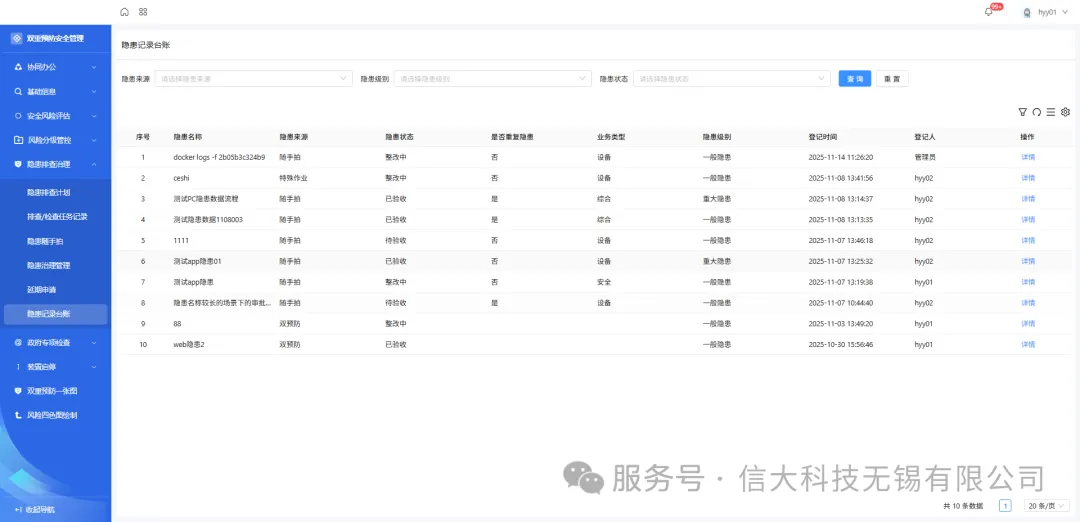Open the hyy01 user menu arrow
The image size is (1080, 522).
coord(1065,12)
